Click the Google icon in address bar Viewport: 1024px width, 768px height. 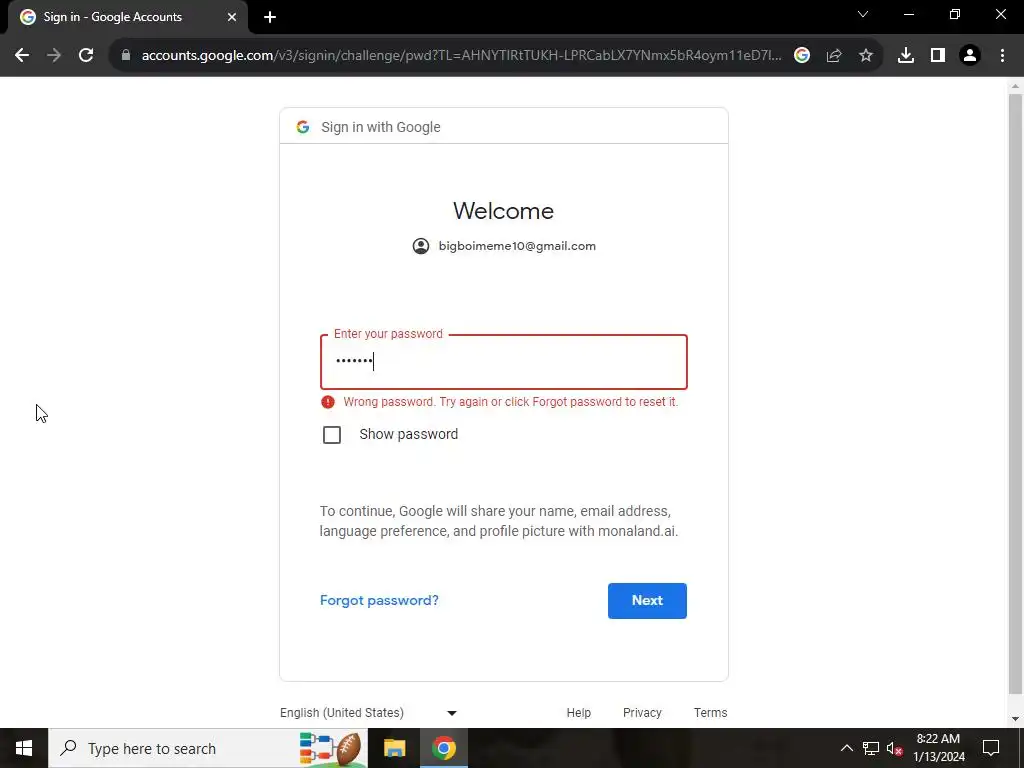802,56
